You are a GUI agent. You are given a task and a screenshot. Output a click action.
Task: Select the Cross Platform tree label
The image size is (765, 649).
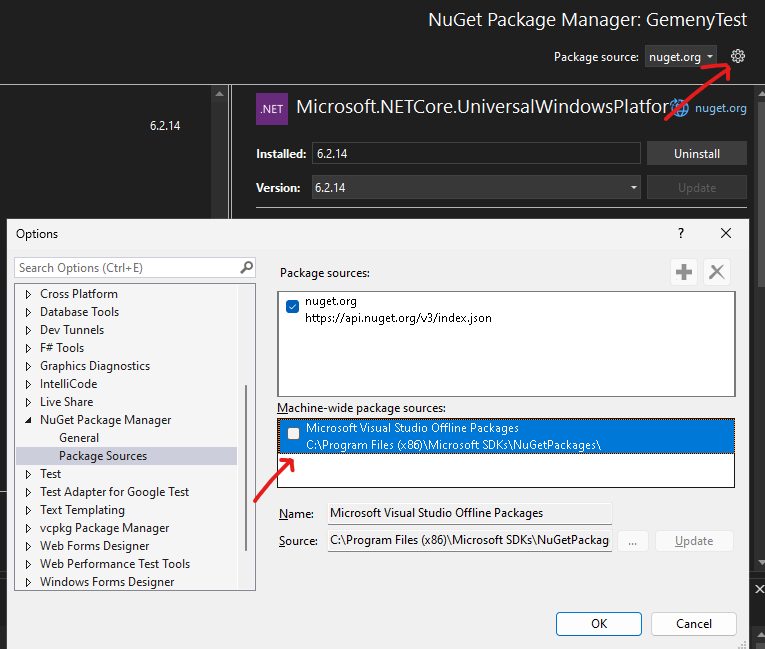click(79, 294)
